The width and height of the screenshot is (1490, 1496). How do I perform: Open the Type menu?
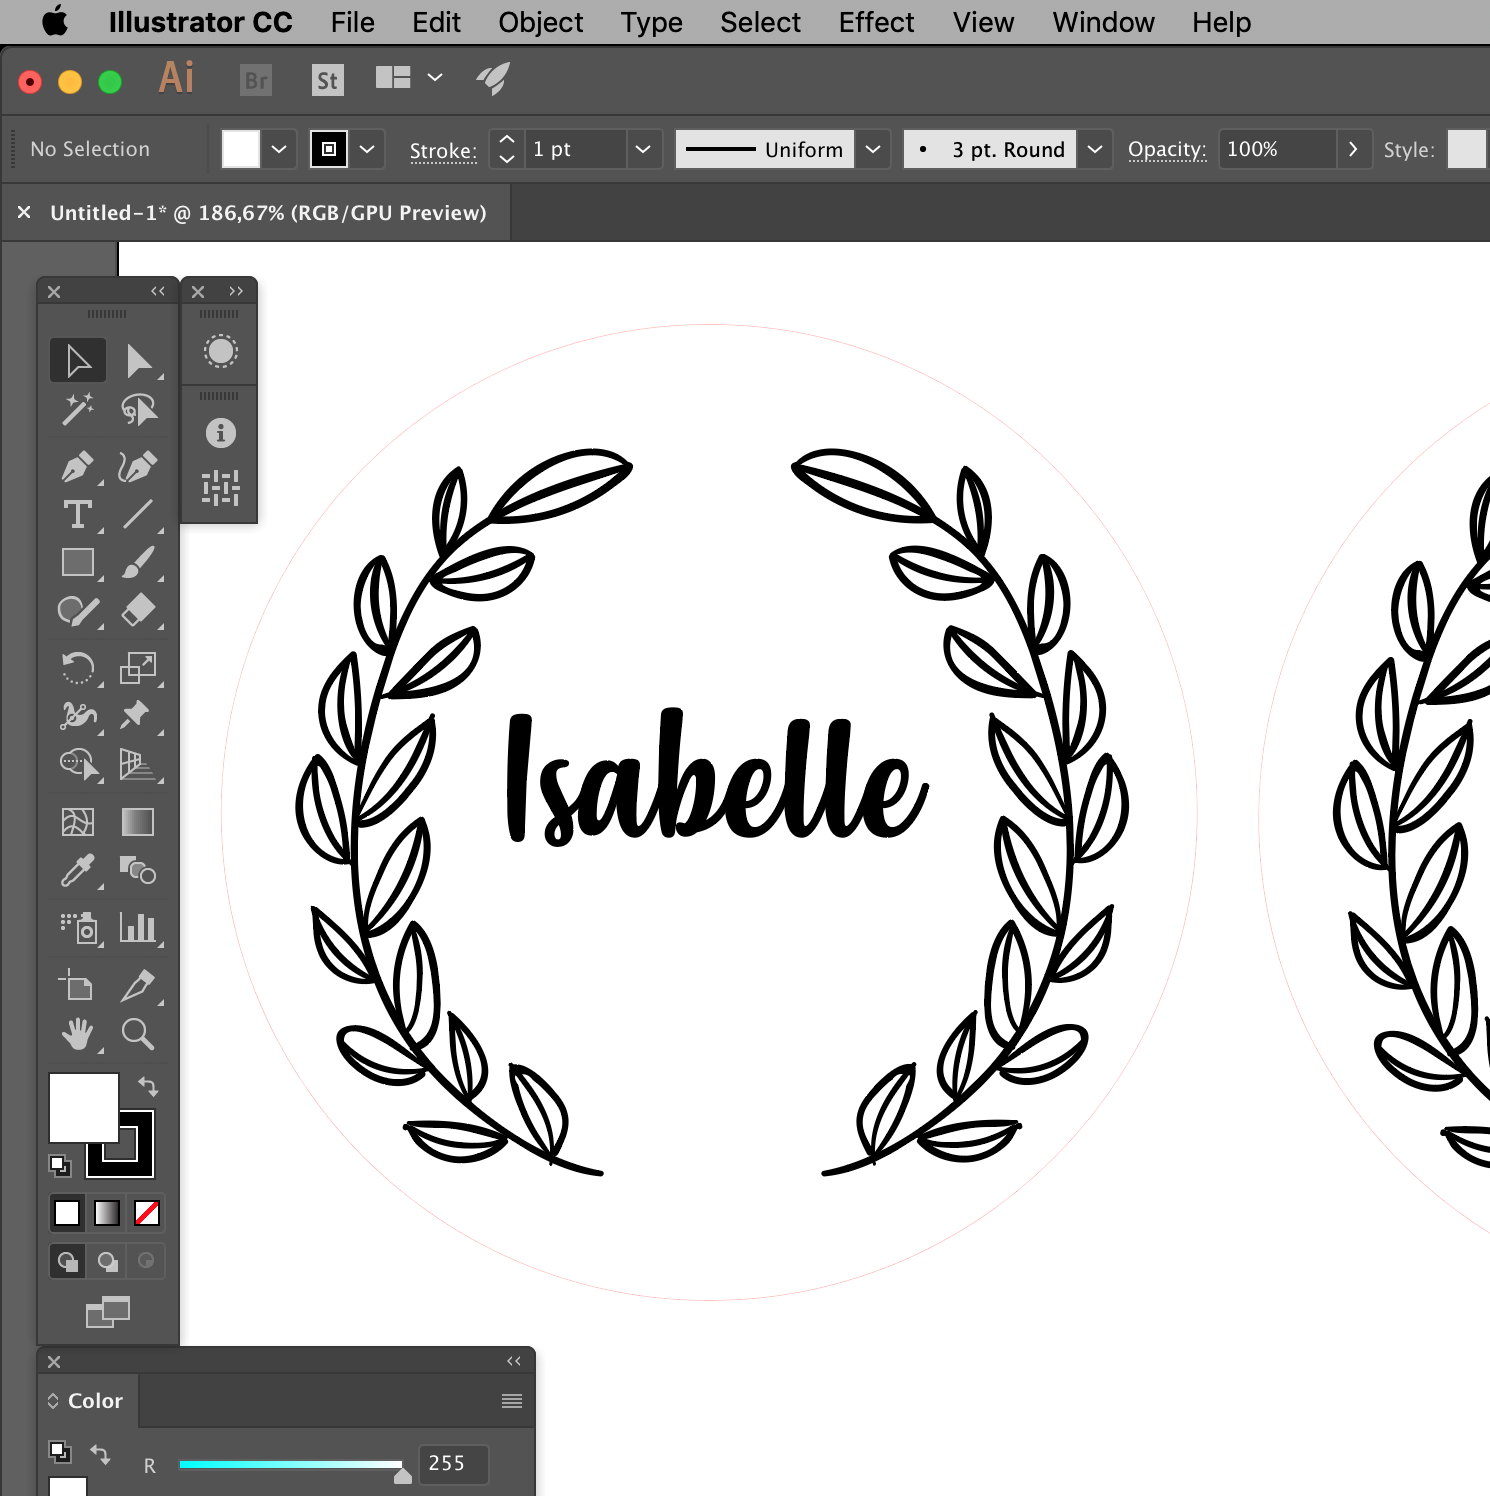coord(651,22)
